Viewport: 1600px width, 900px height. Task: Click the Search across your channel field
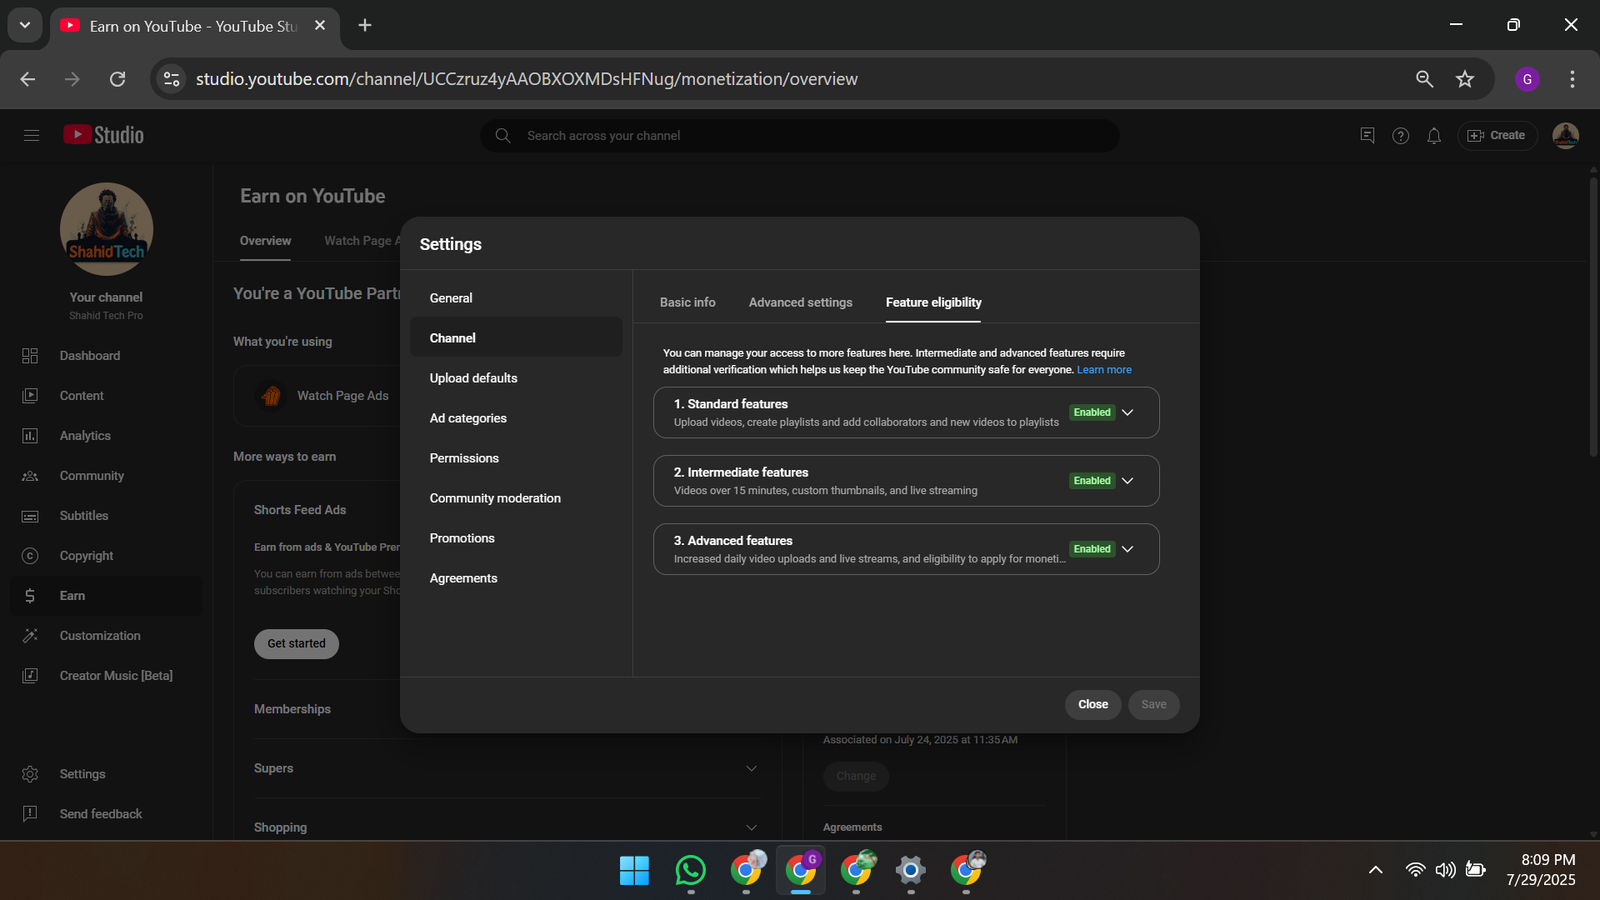(800, 135)
